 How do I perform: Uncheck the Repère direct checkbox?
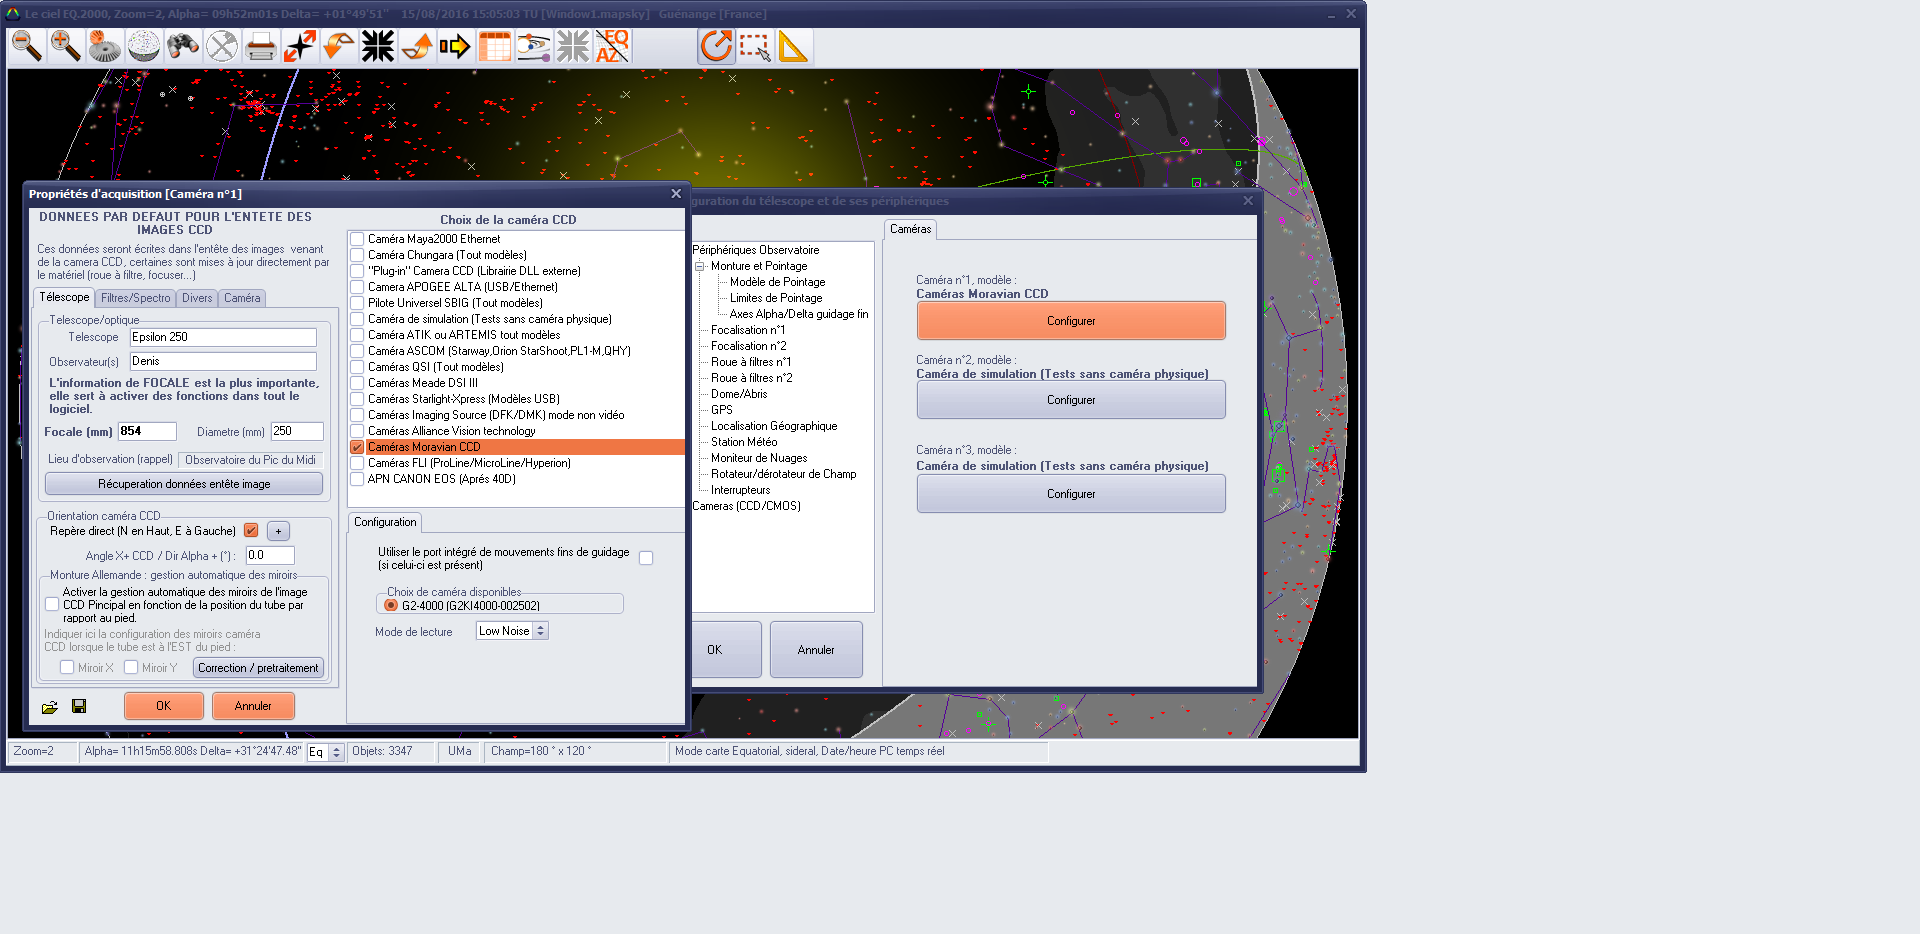[251, 531]
